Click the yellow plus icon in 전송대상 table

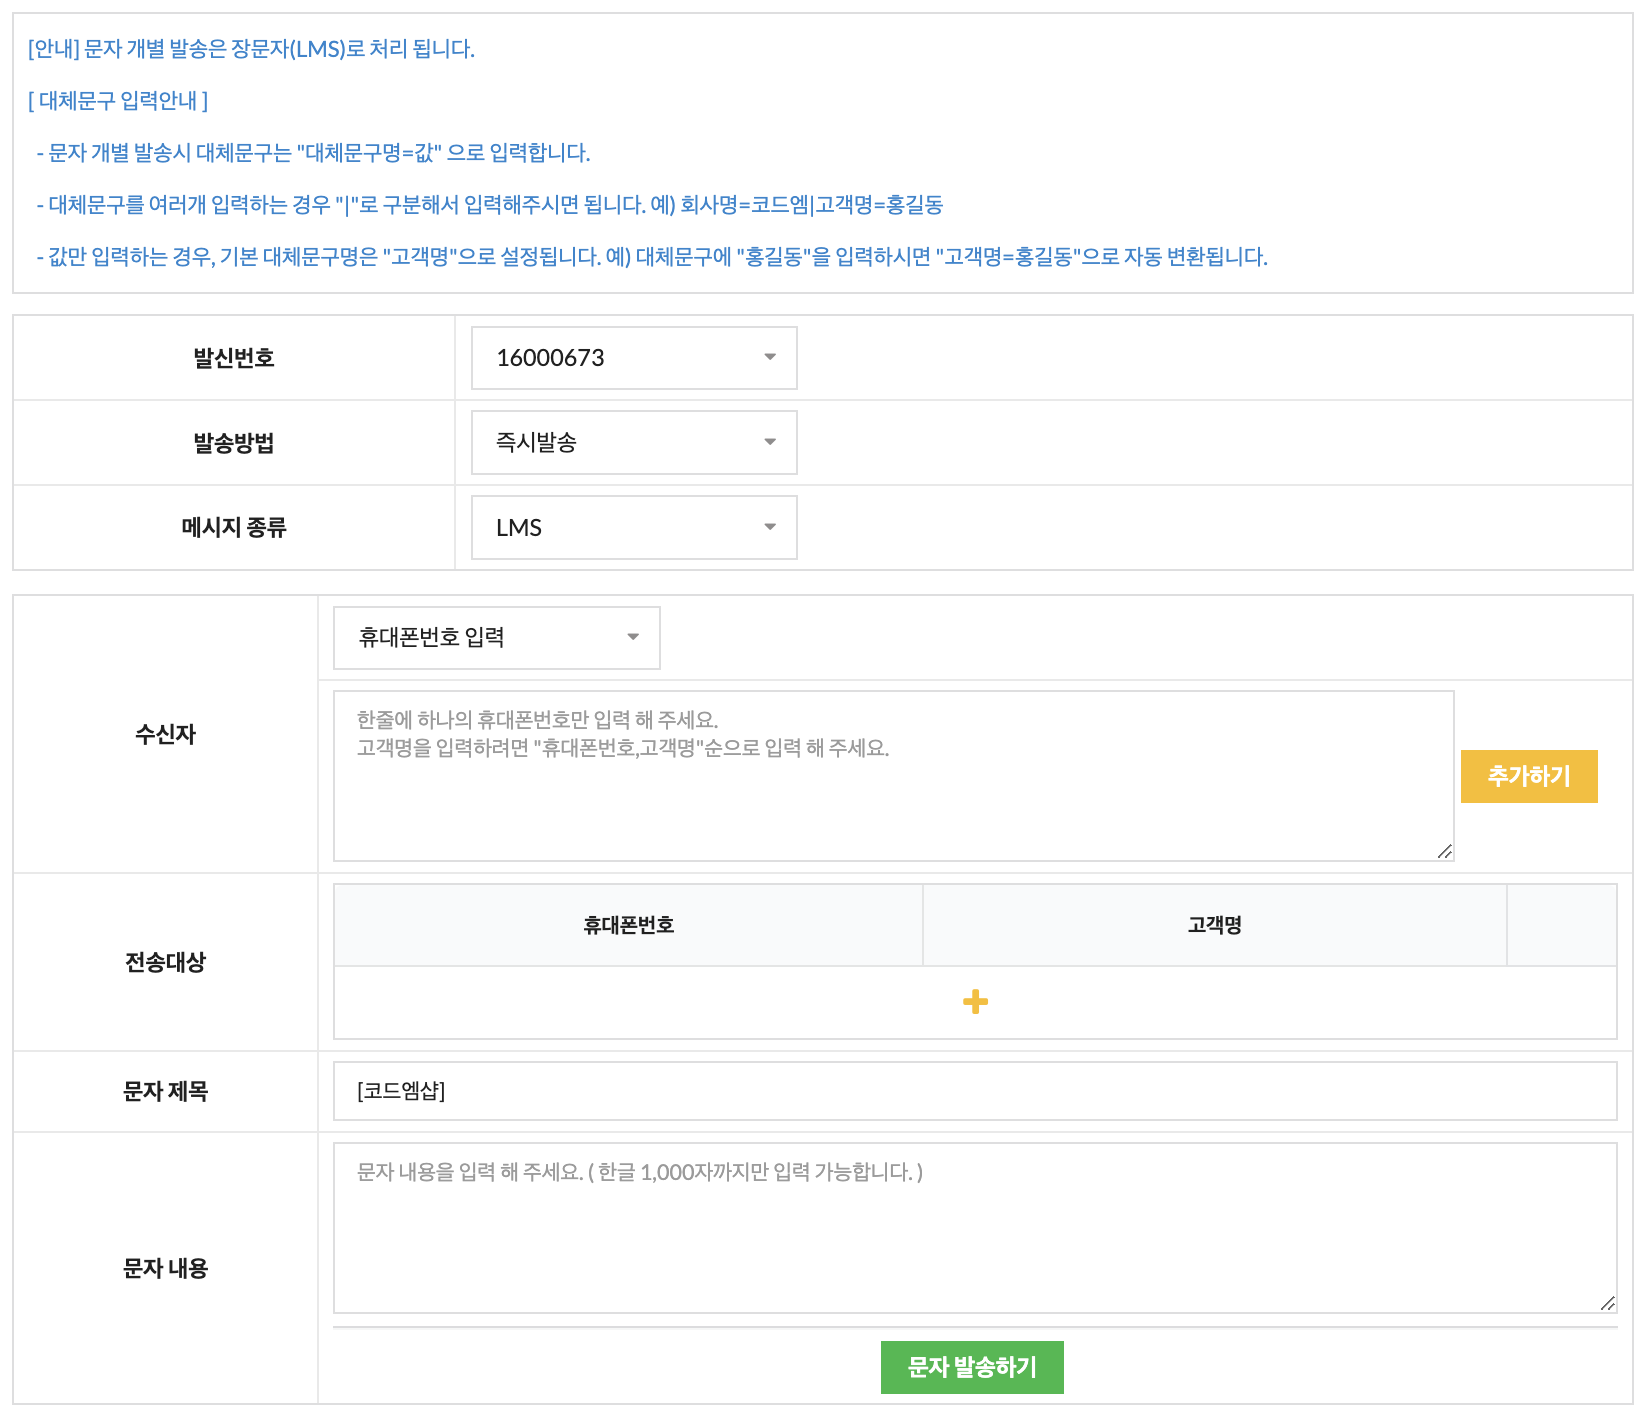976,1002
